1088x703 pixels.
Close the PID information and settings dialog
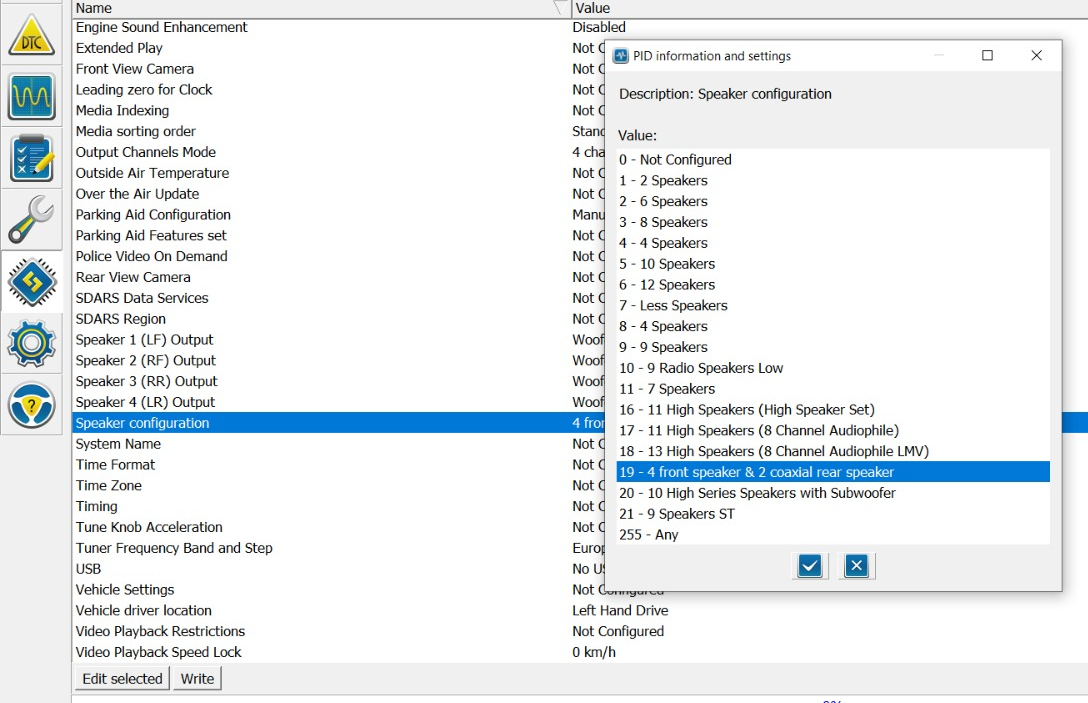click(x=1036, y=56)
